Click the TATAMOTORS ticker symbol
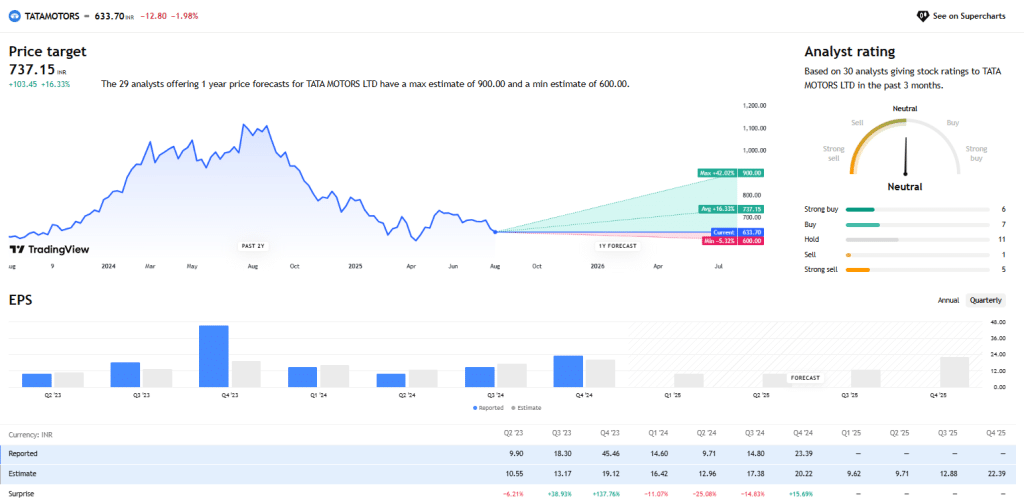 tap(54, 16)
